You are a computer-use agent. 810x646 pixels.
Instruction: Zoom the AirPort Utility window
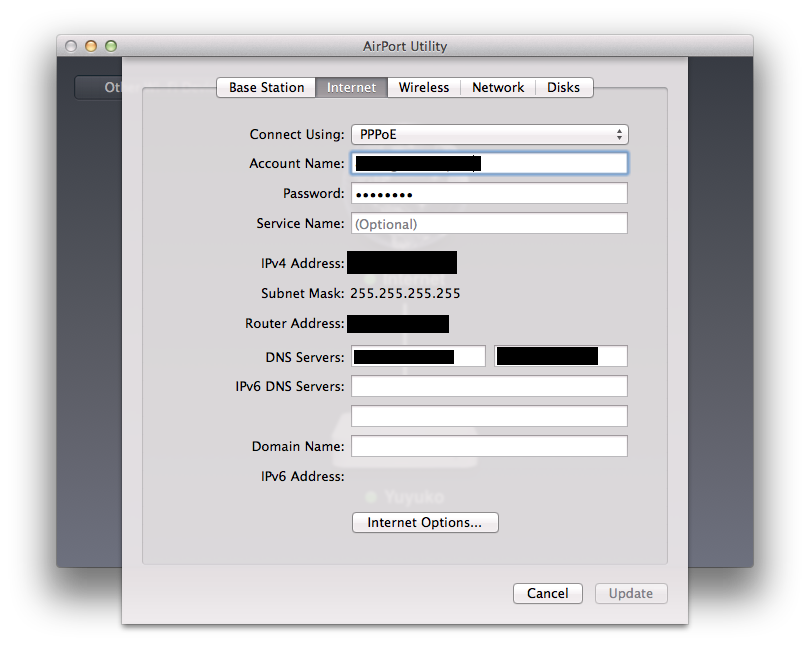pos(111,46)
